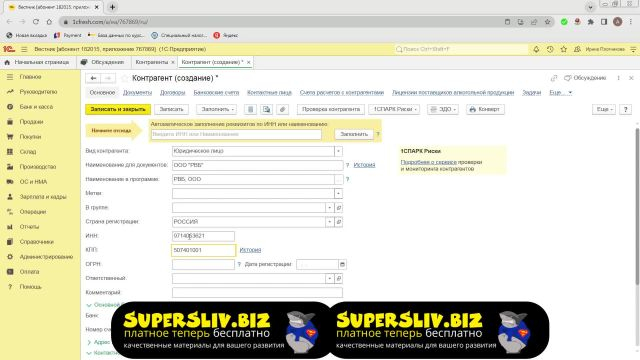Click the ИНН input field

[203, 236]
